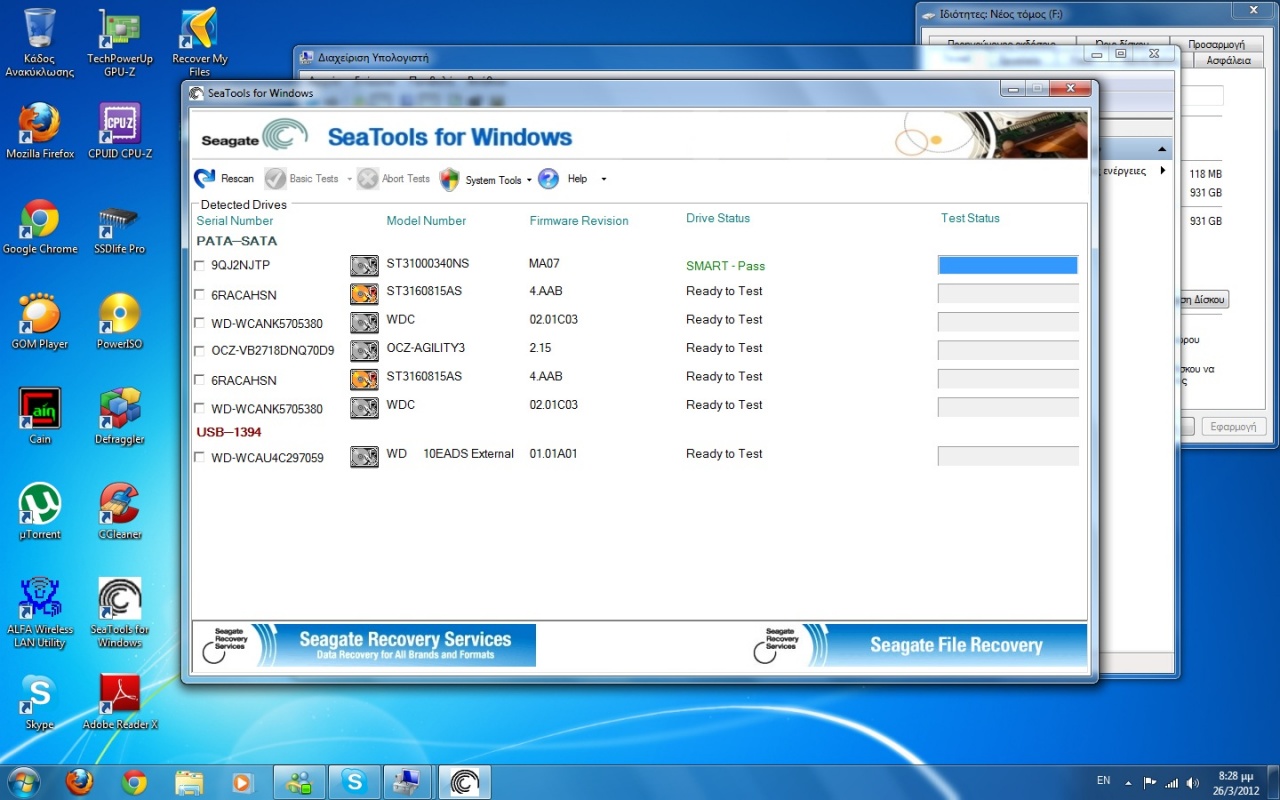
Task: Click the Basic Tests checkmark icon
Action: pos(275,179)
